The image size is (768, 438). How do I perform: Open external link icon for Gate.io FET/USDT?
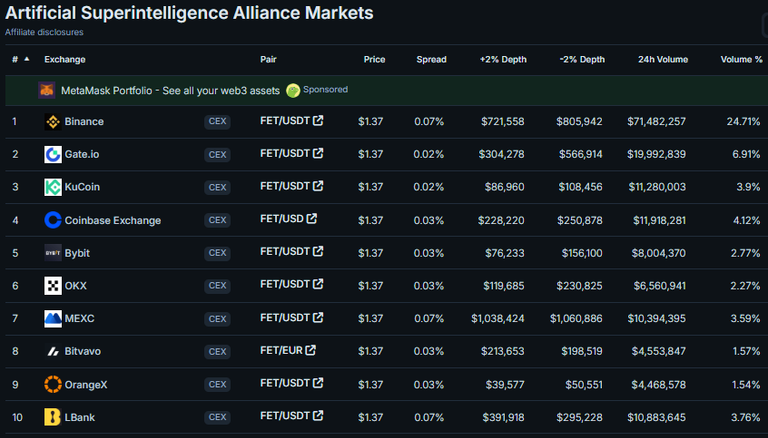(318, 153)
